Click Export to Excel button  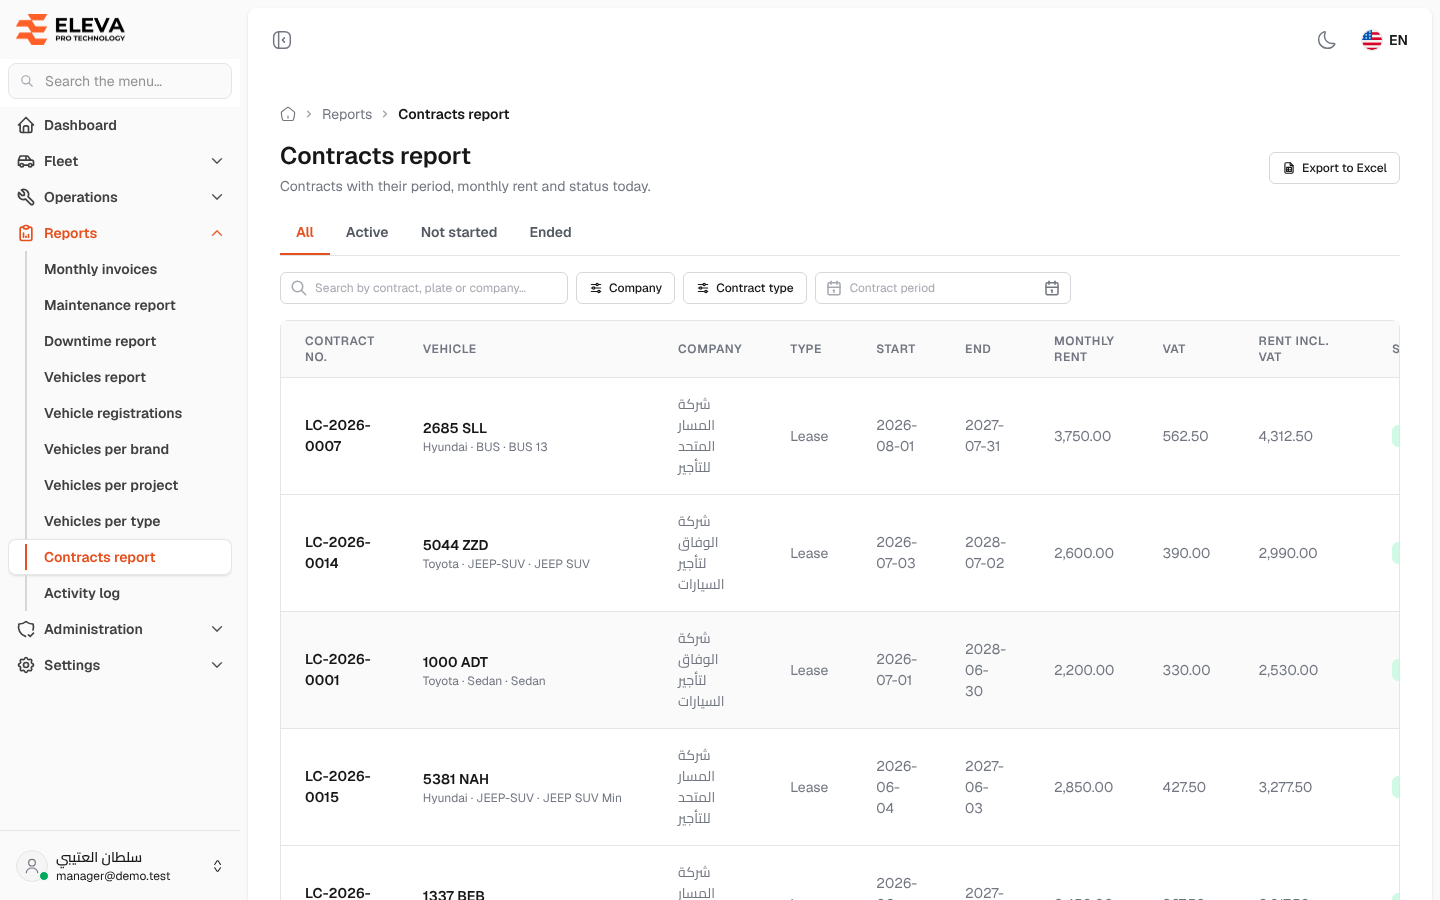[1334, 168]
